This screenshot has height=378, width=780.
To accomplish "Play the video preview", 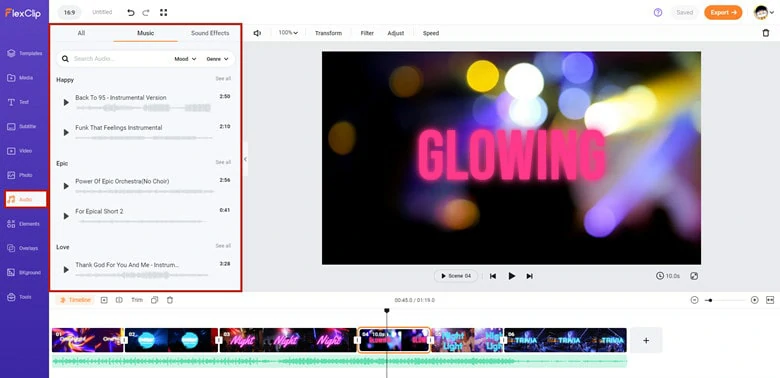I will point(511,276).
